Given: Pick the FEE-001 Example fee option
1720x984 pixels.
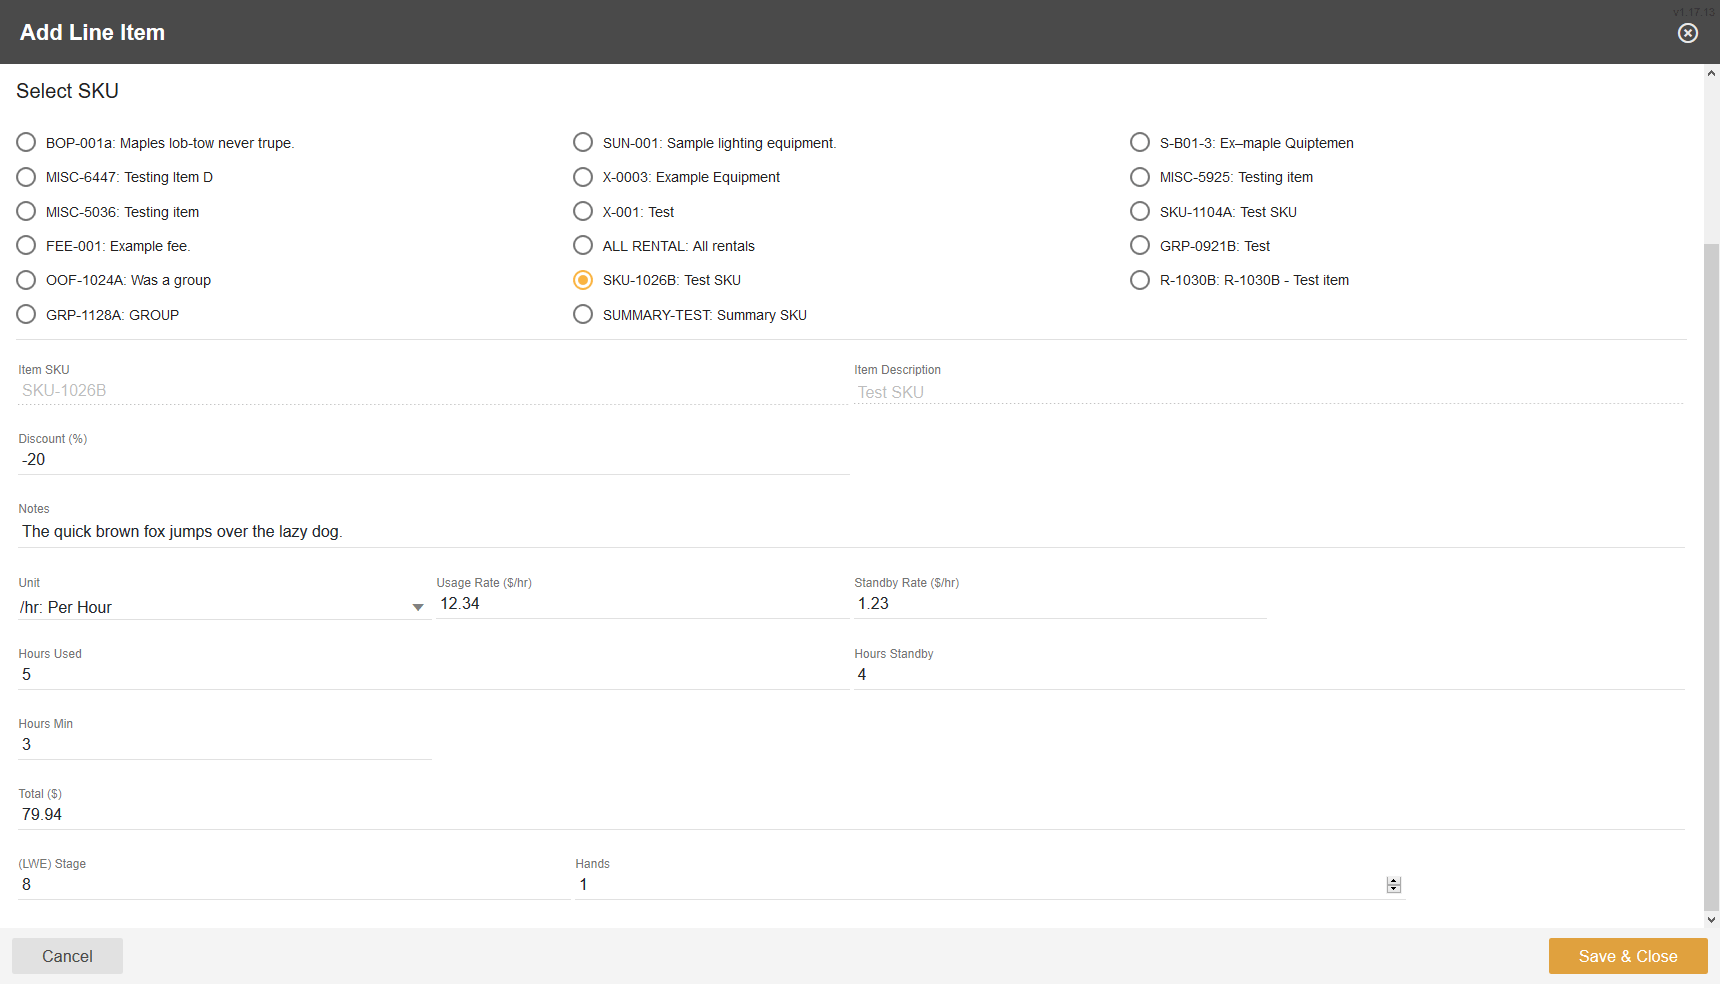Looking at the screenshot, I should coord(26,246).
